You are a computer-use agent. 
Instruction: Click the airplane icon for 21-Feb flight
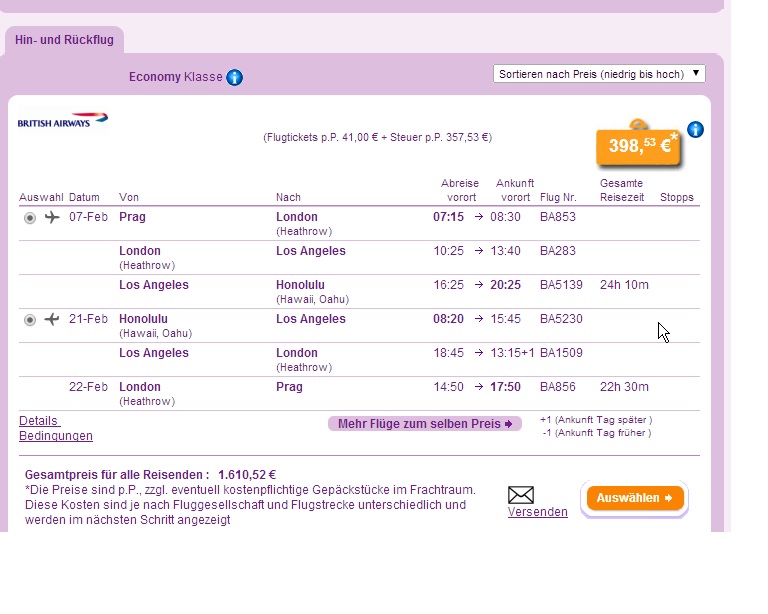pos(52,320)
